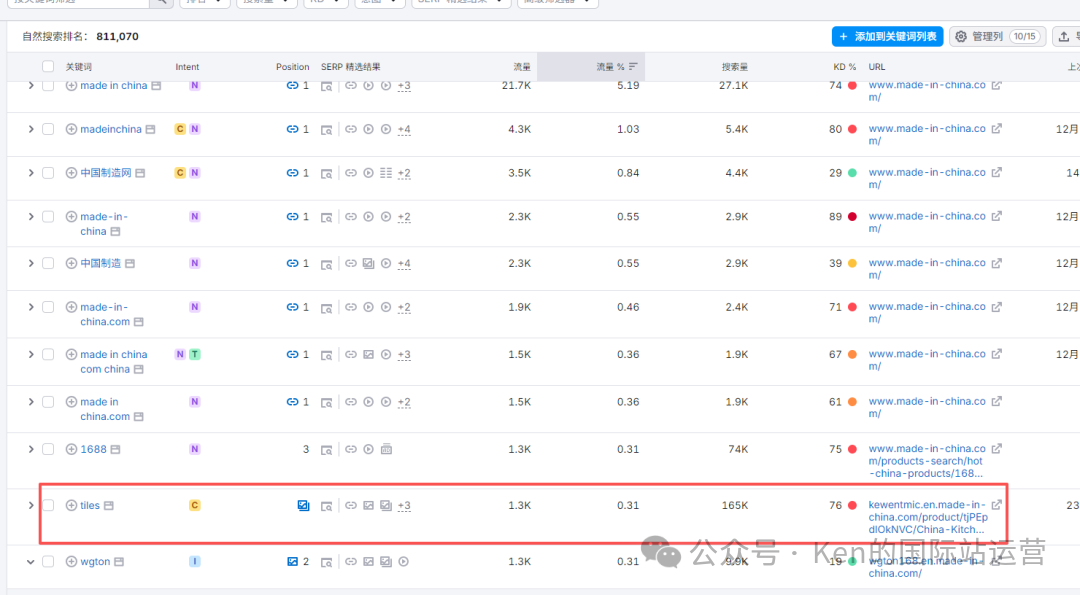Expand the made in china com china row
Screen dimensions: 1080x595
(x=30, y=355)
